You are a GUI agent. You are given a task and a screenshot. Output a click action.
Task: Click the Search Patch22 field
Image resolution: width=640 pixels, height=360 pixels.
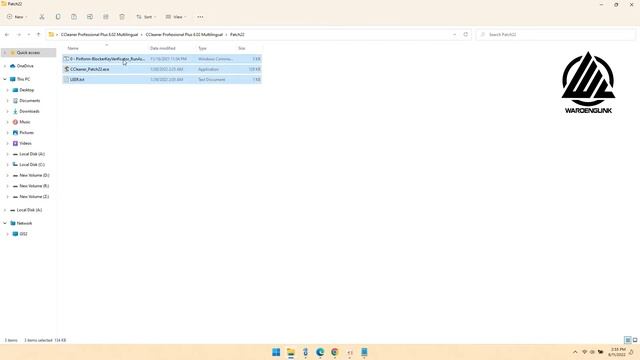click(x=556, y=35)
